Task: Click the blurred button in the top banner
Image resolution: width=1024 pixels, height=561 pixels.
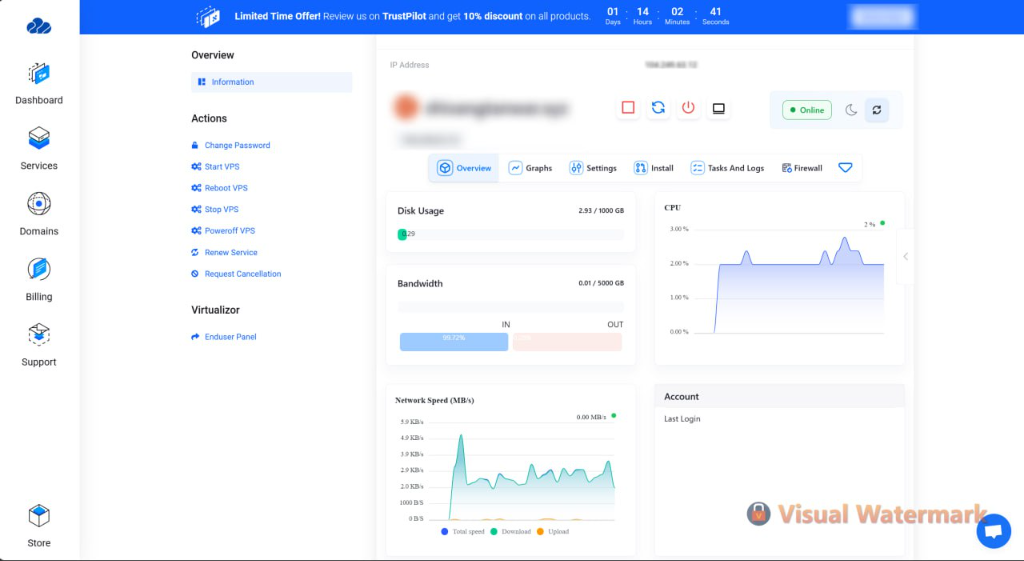Action: [883, 17]
